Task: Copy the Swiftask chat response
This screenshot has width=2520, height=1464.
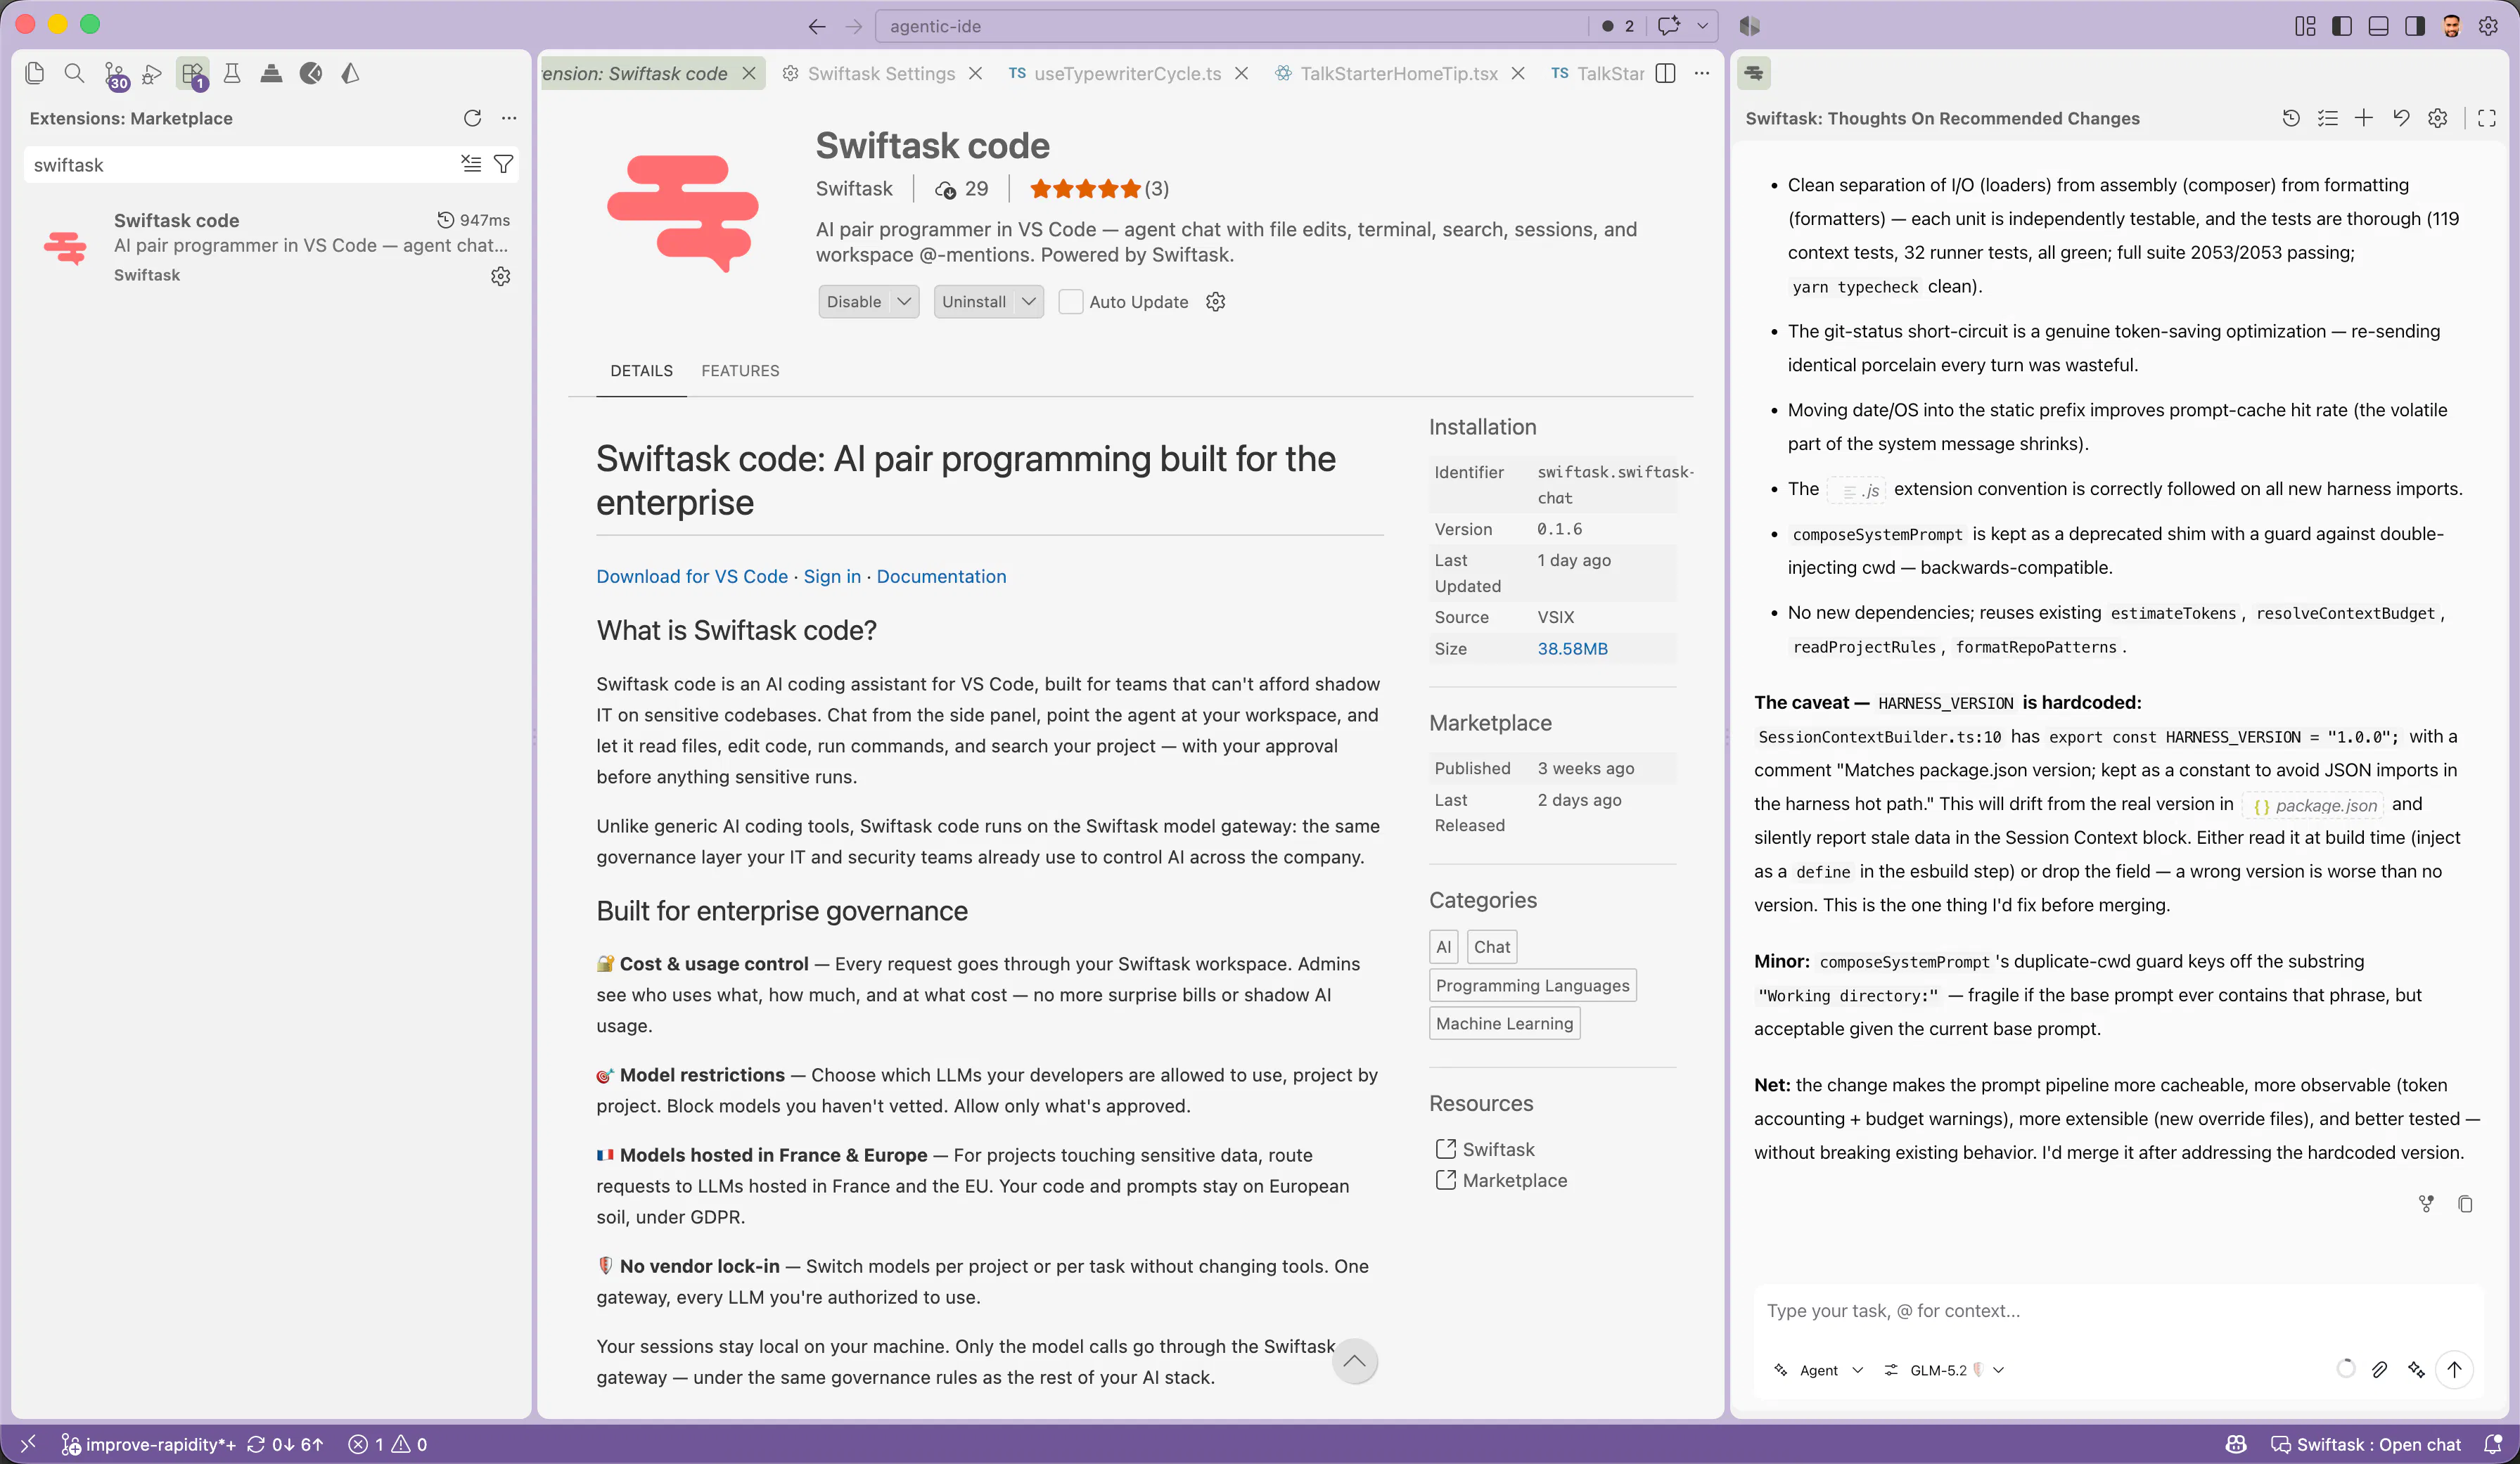Action: pyautogui.click(x=2465, y=1204)
